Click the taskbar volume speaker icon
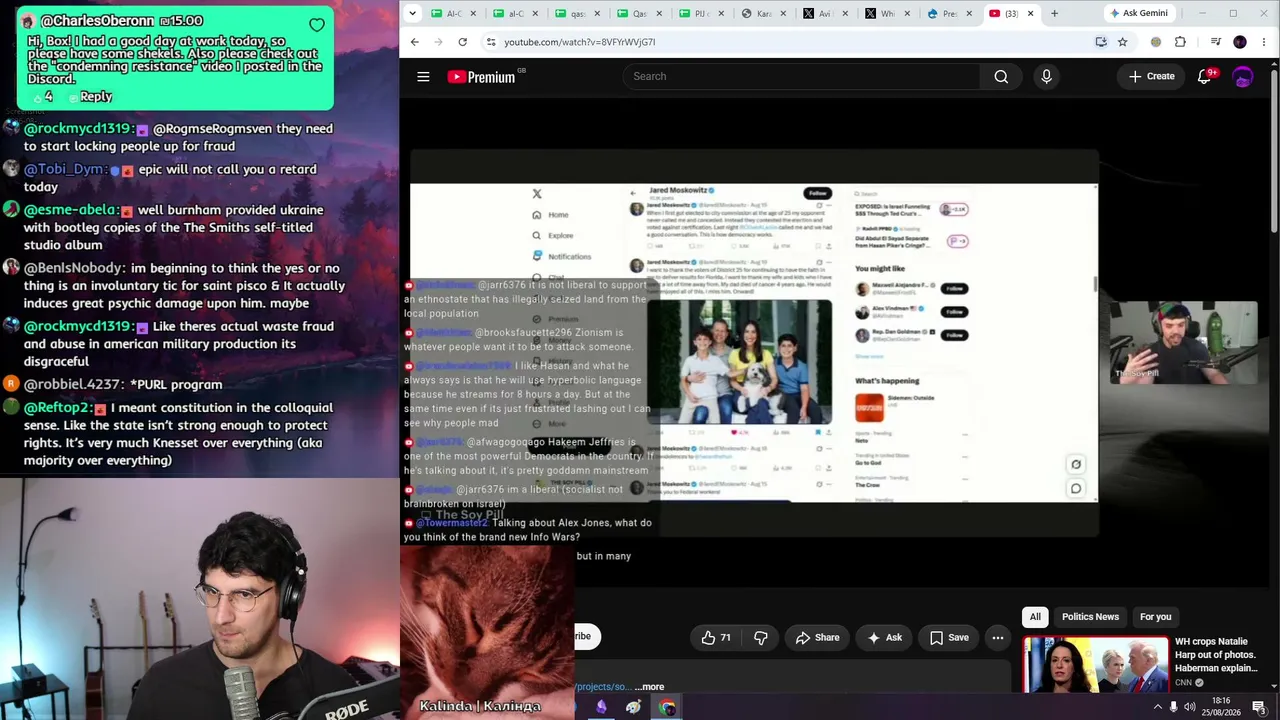The height and width of the screenshot is (720, 1280). [x=1192, y=707]
